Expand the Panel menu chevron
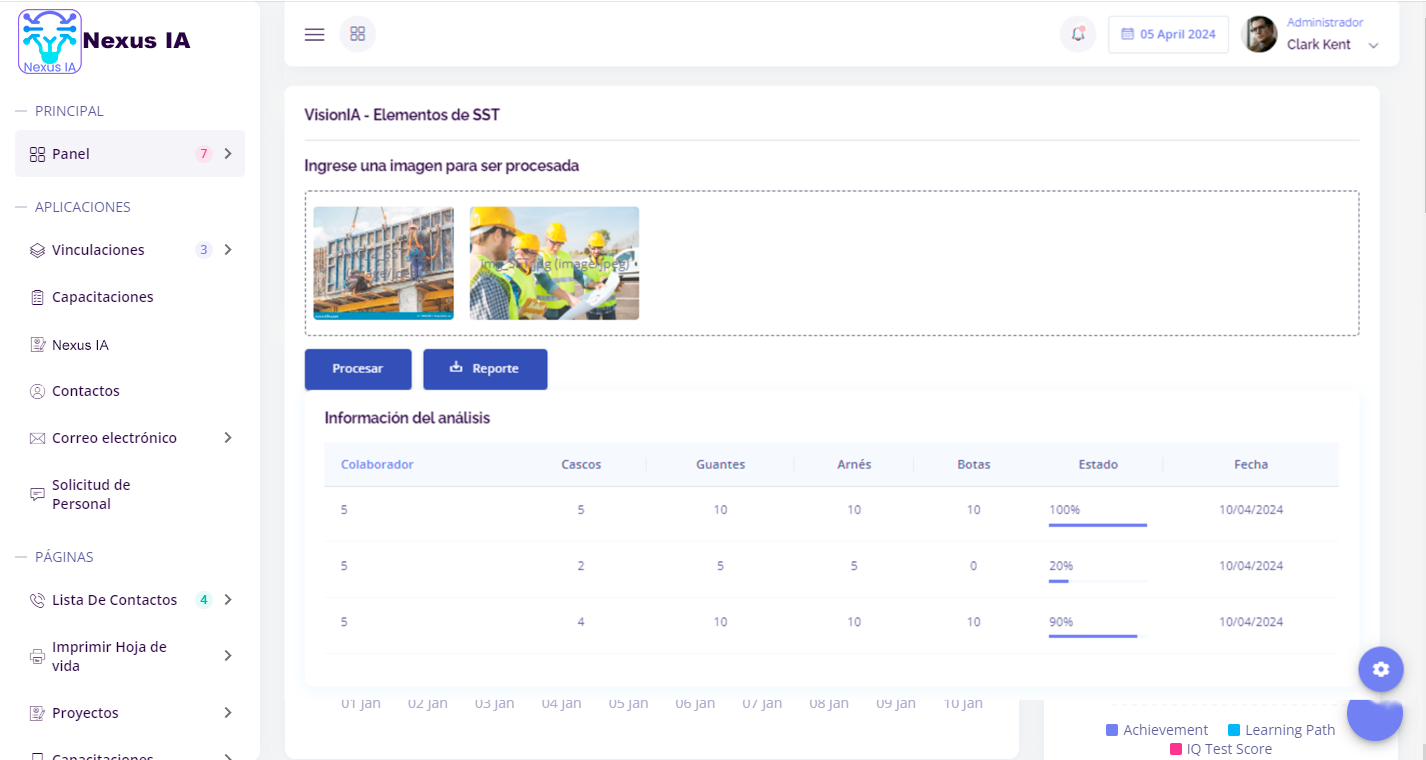This screenshot has height=760, width=1426. pyautogui.click(x=228, y=154)
